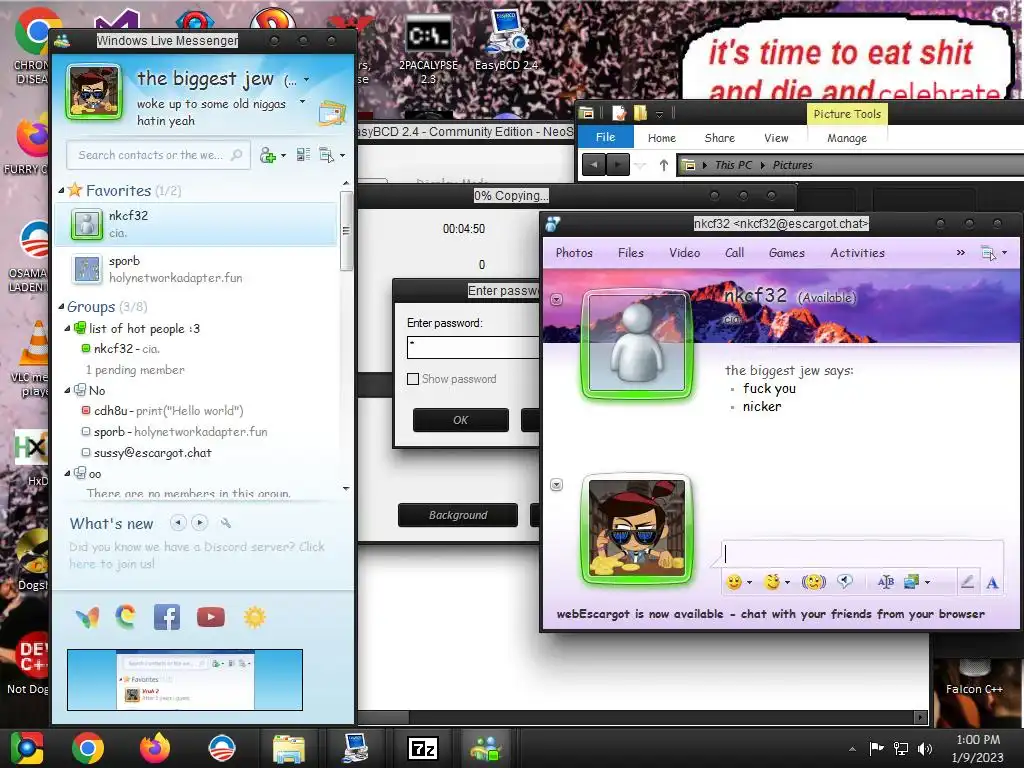Click the webEscargot footer link in chat
This screenshot has height=768, width=1024.
(x=771, y=614)
